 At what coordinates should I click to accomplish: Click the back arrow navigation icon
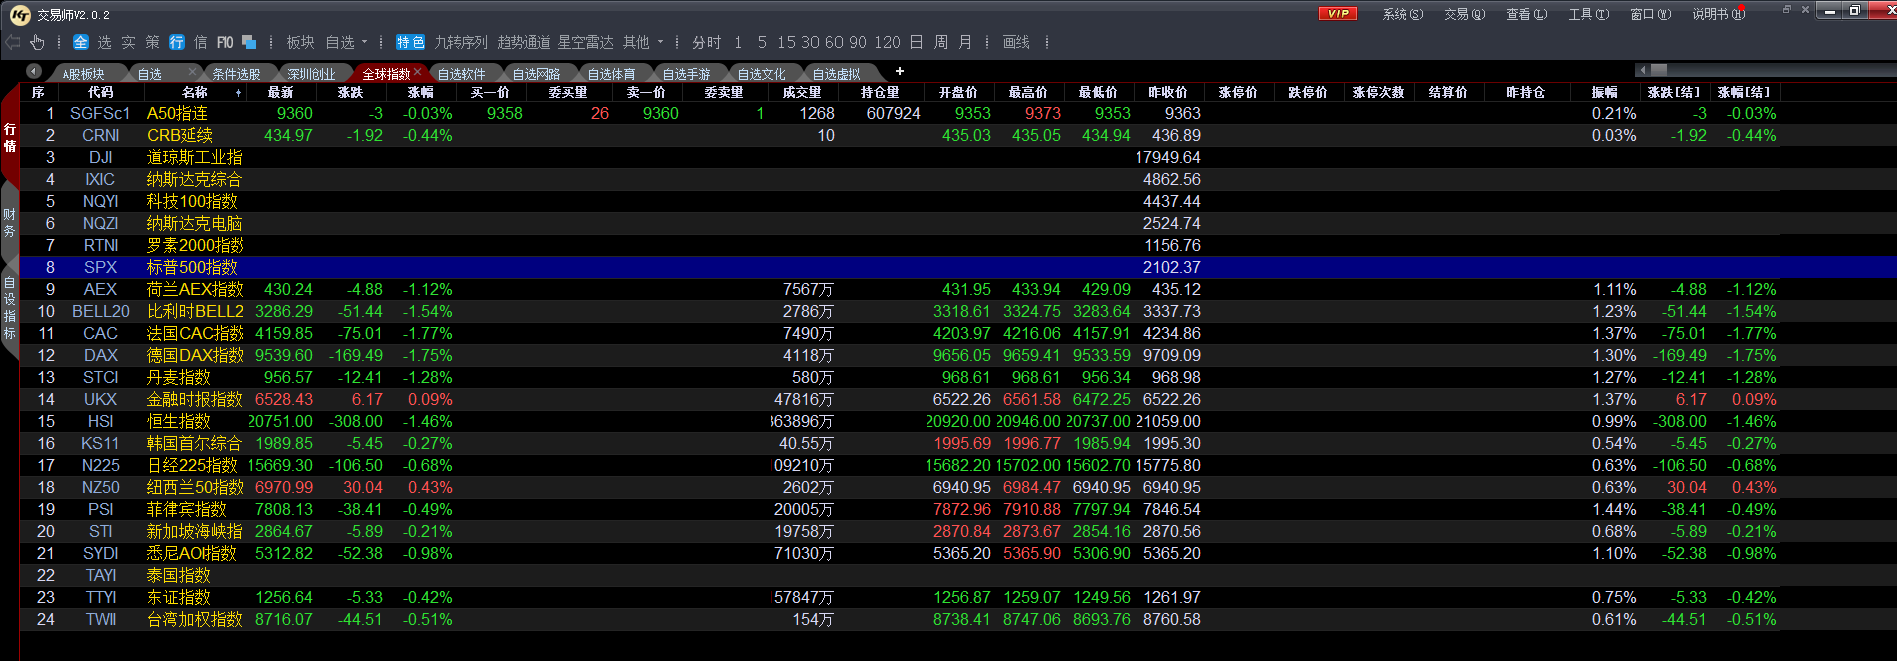coord(13,42)
